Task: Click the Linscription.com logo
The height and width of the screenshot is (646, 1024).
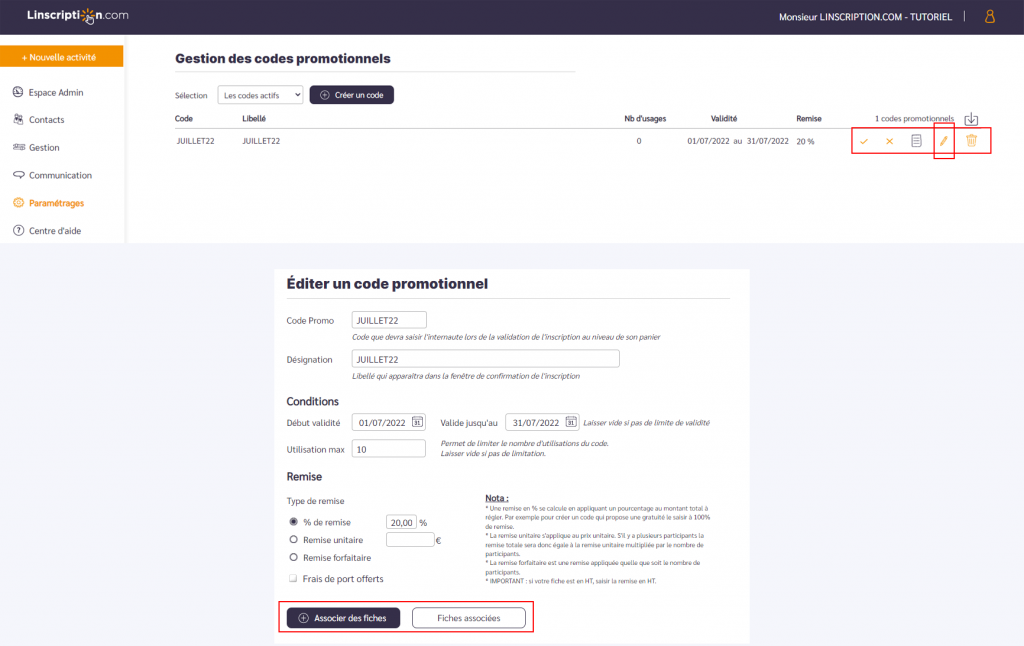Action: tap(75, 16)
